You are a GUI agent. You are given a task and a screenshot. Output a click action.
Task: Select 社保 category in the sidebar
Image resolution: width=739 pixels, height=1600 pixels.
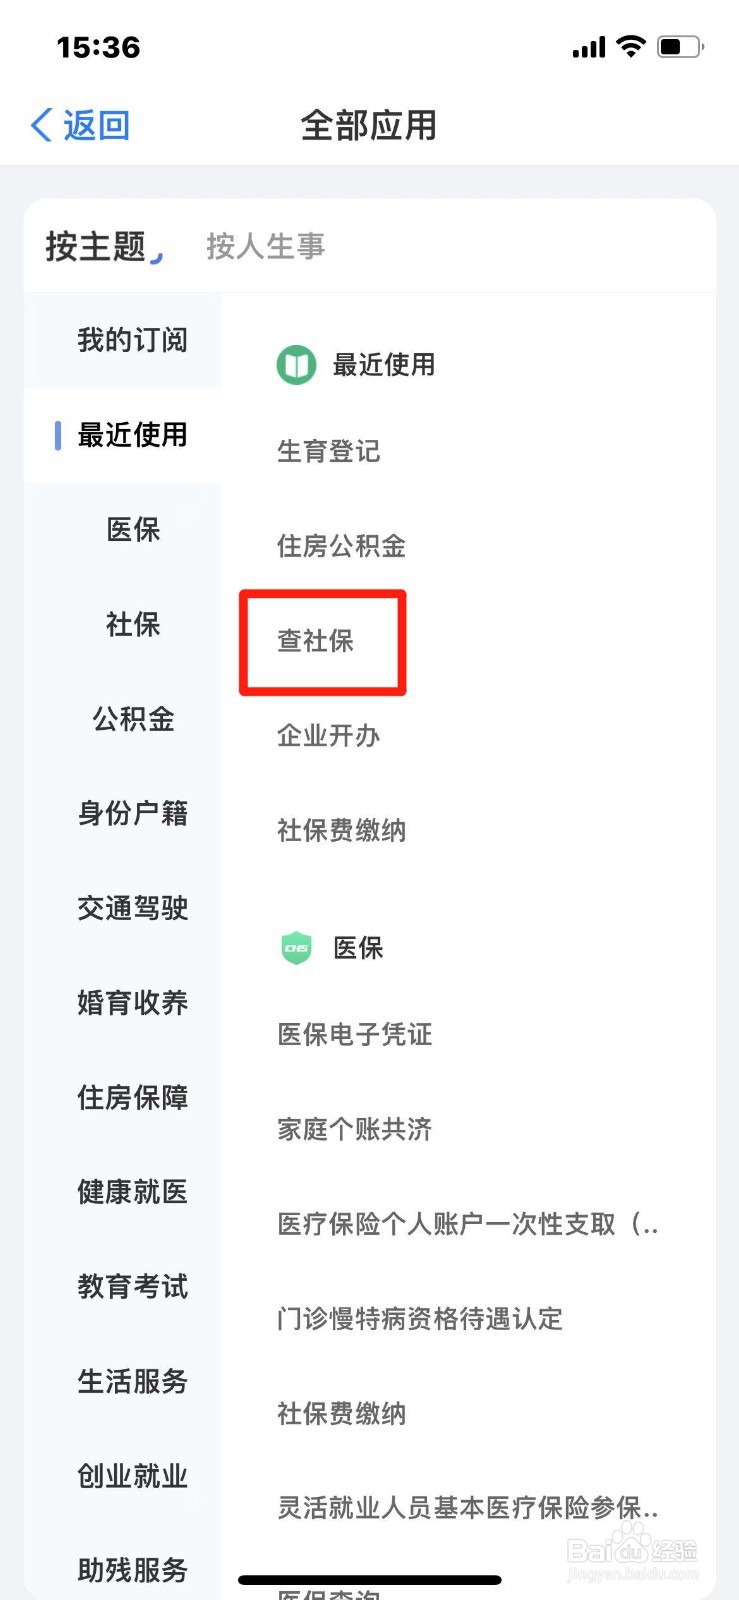[x=132, y=624]
